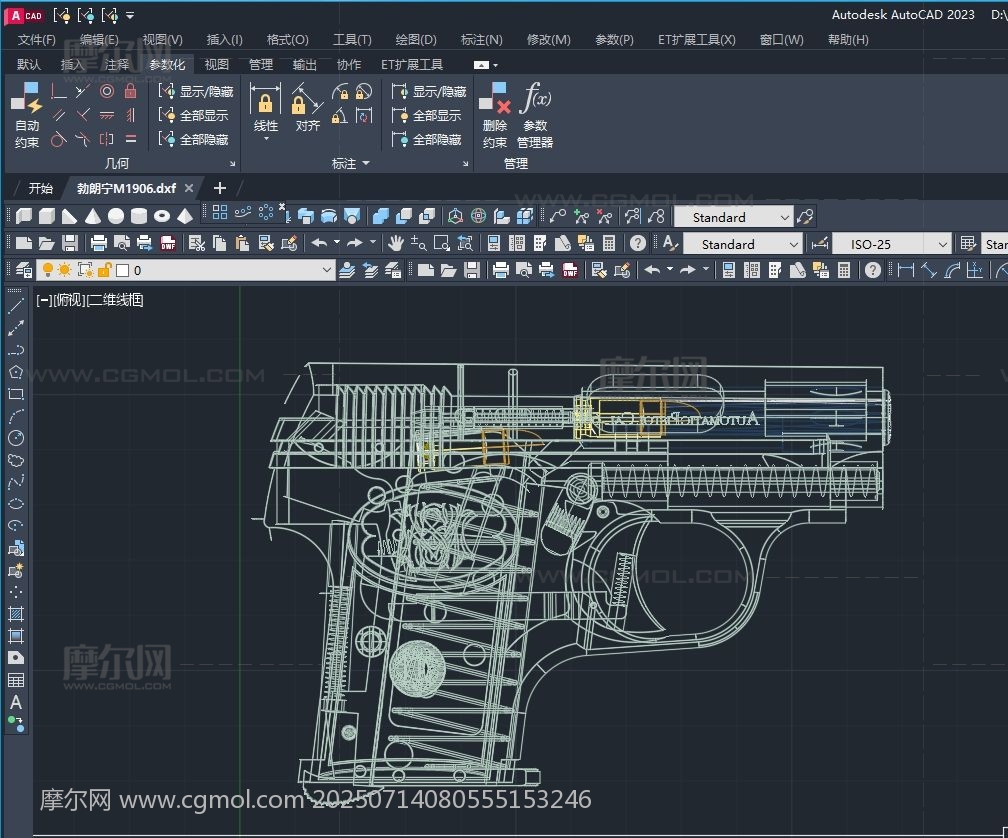Open the 修改(M) menu
This screenshot has width=1008, height=838.
548,40
